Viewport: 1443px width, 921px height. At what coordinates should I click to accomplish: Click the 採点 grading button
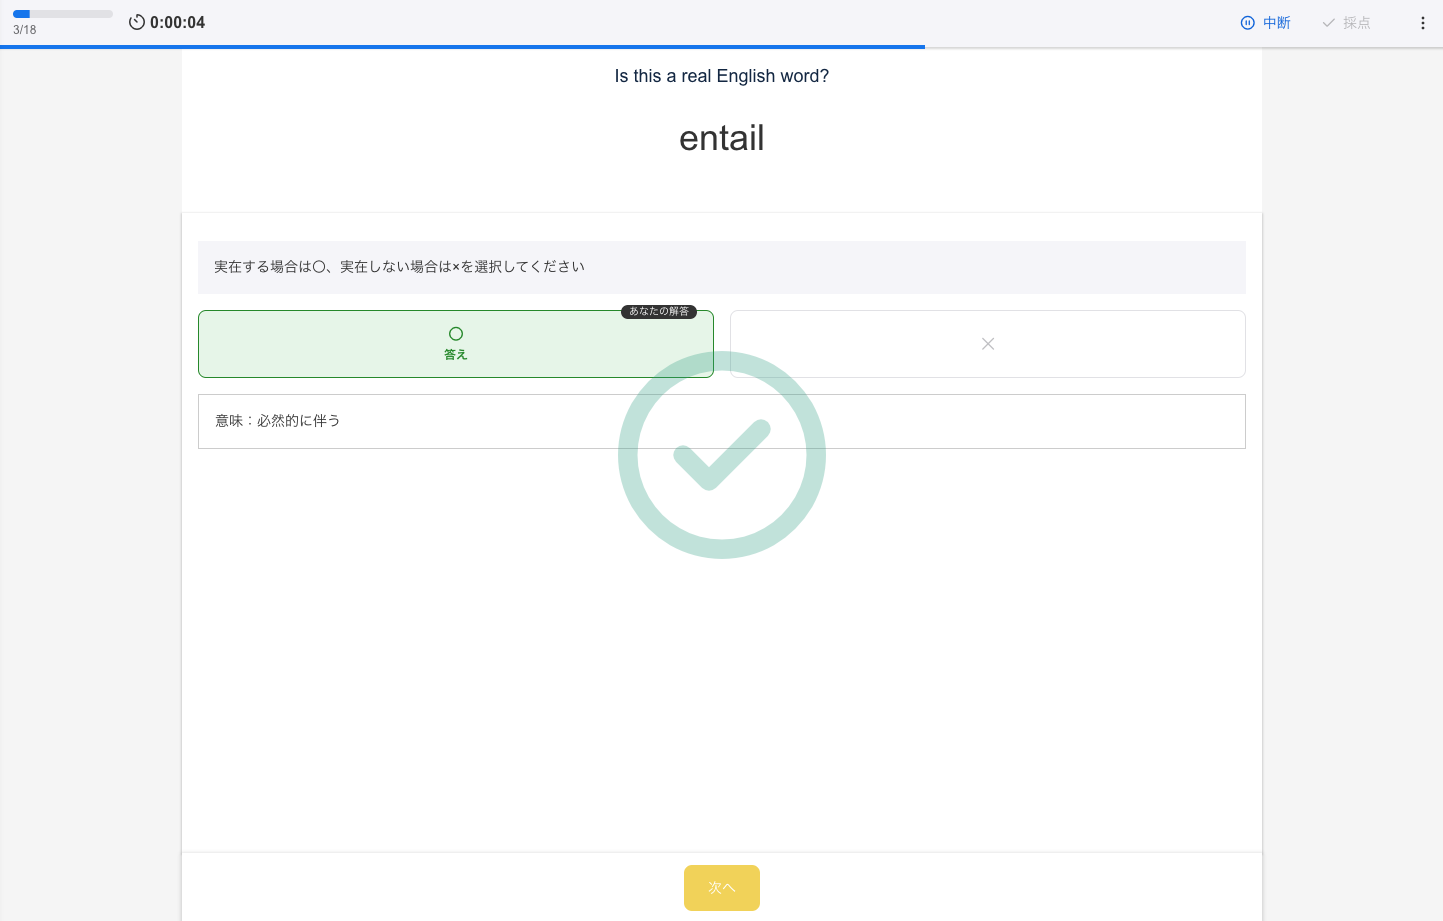[1346, 22]
